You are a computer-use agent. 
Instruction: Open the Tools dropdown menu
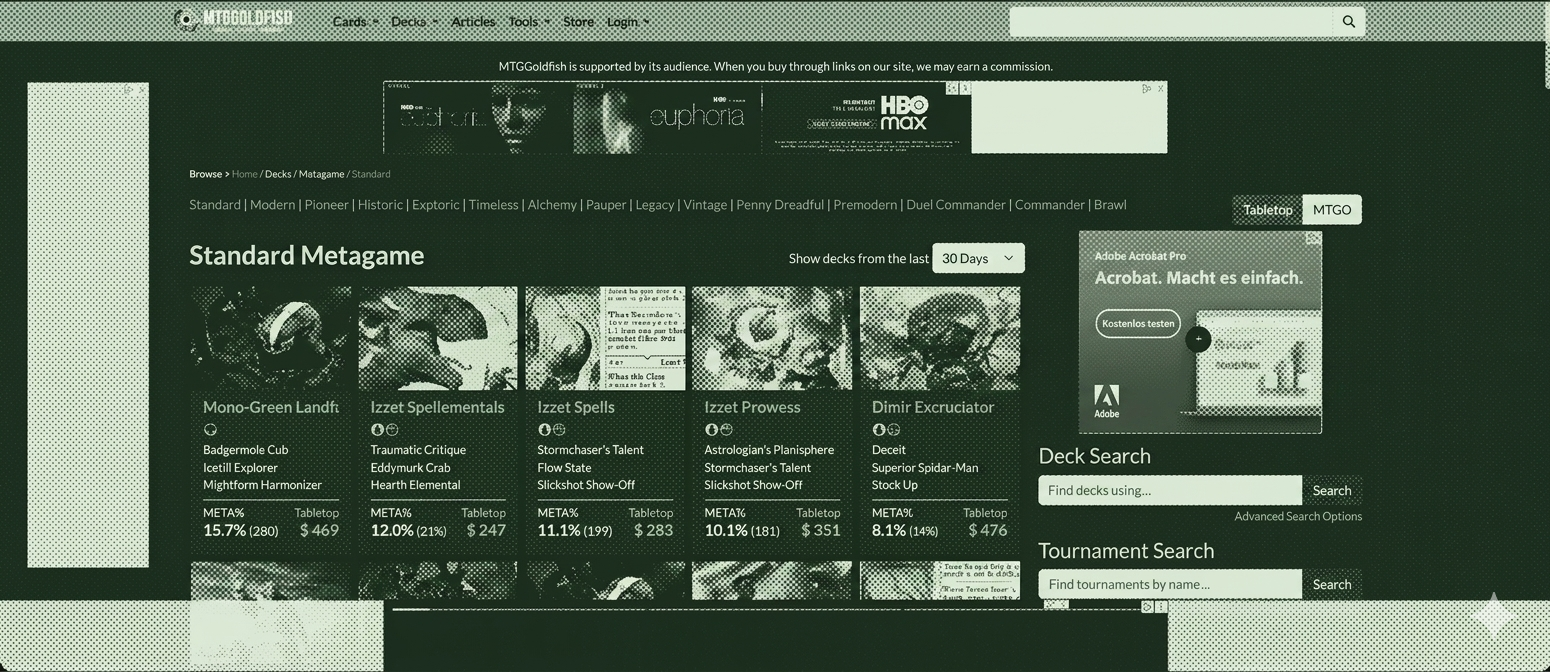(x=529, y=21)
